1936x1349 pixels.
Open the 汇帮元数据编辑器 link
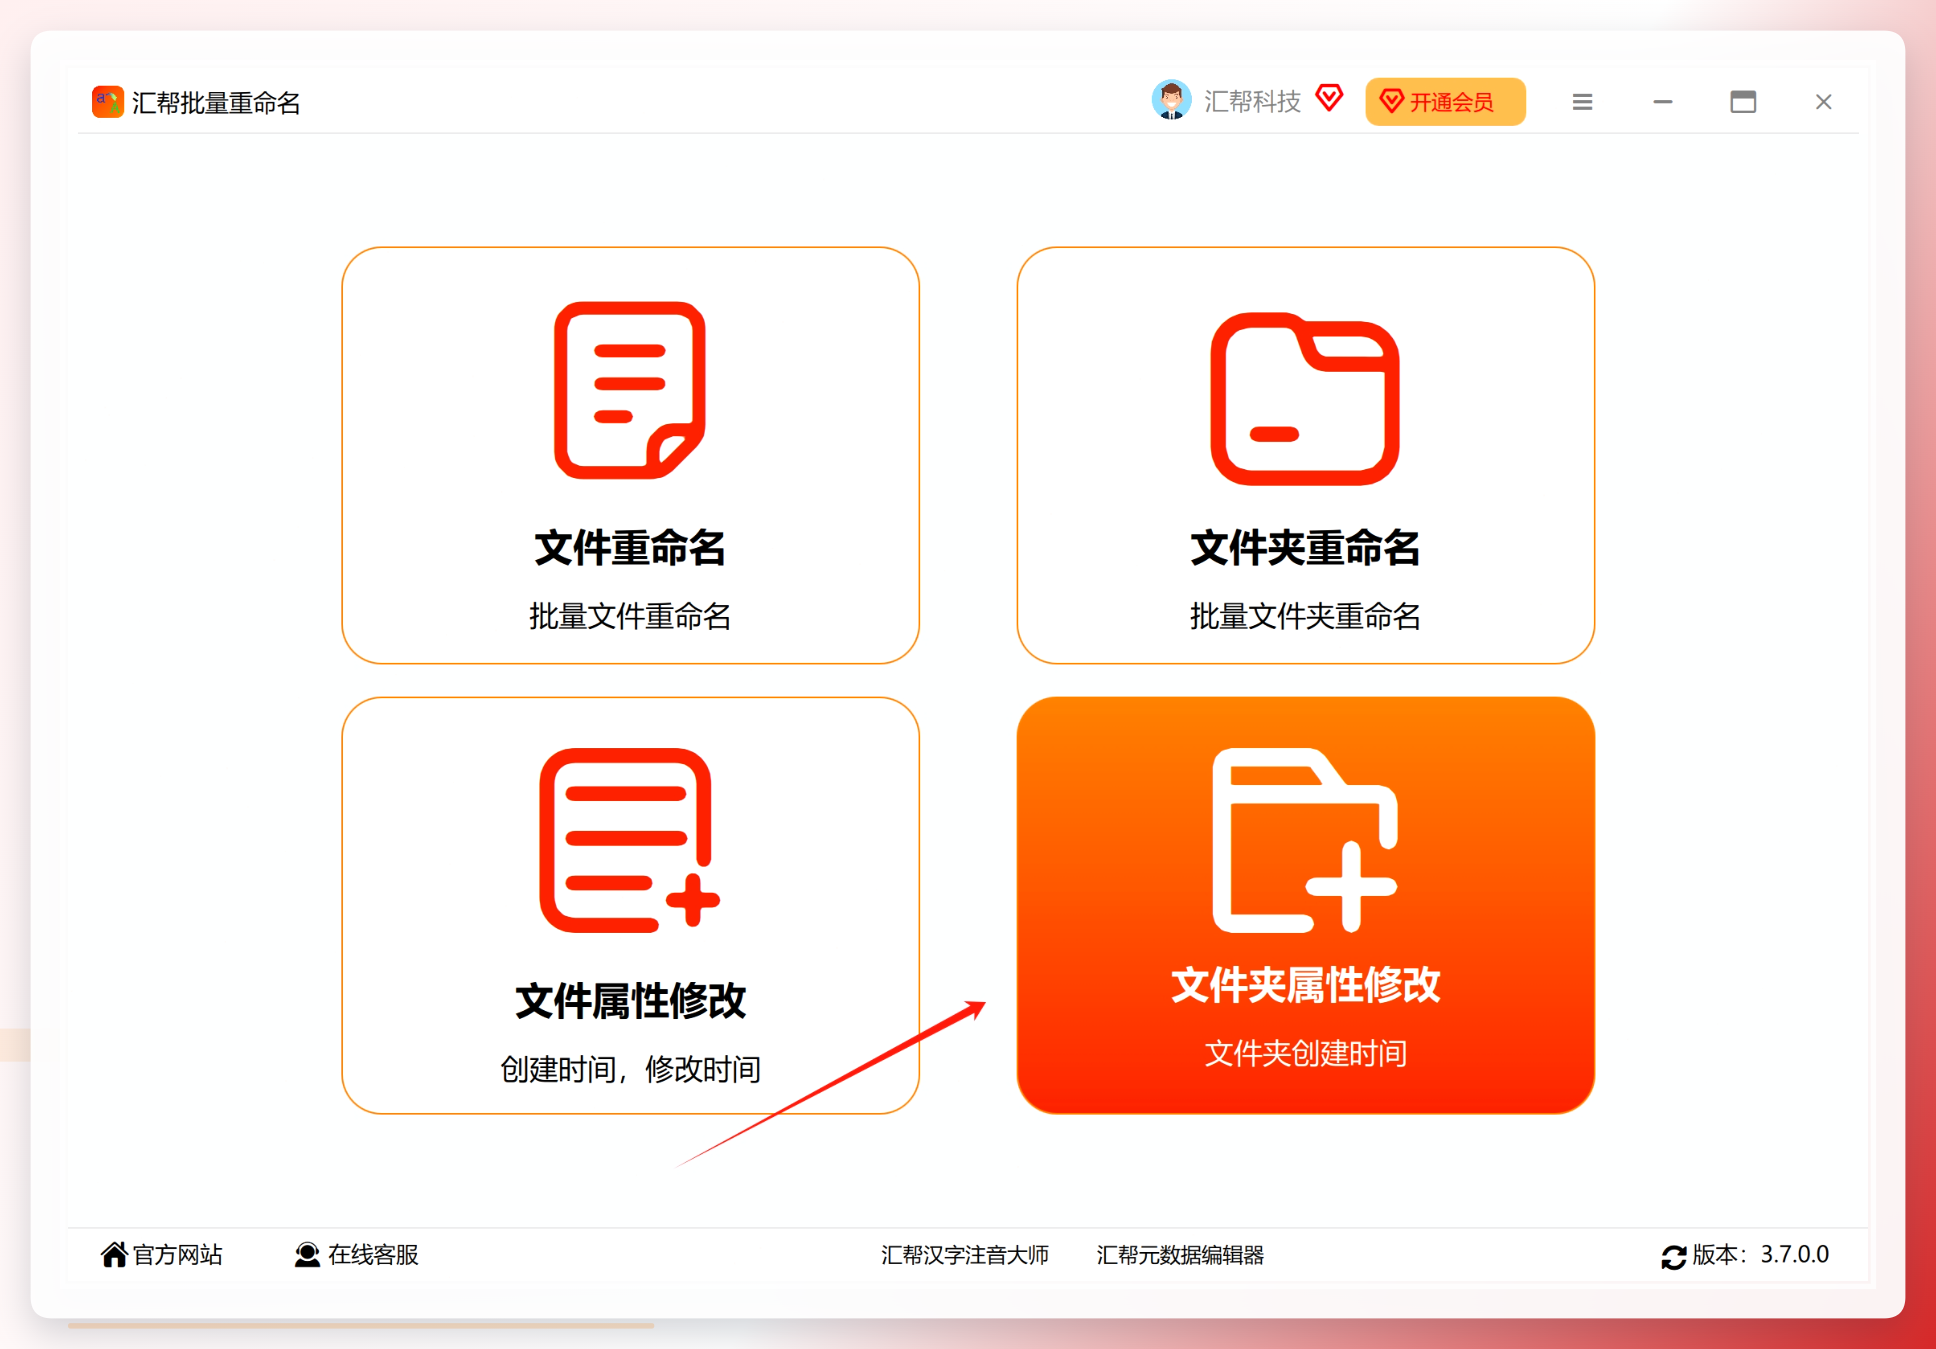point(1180,1255)
